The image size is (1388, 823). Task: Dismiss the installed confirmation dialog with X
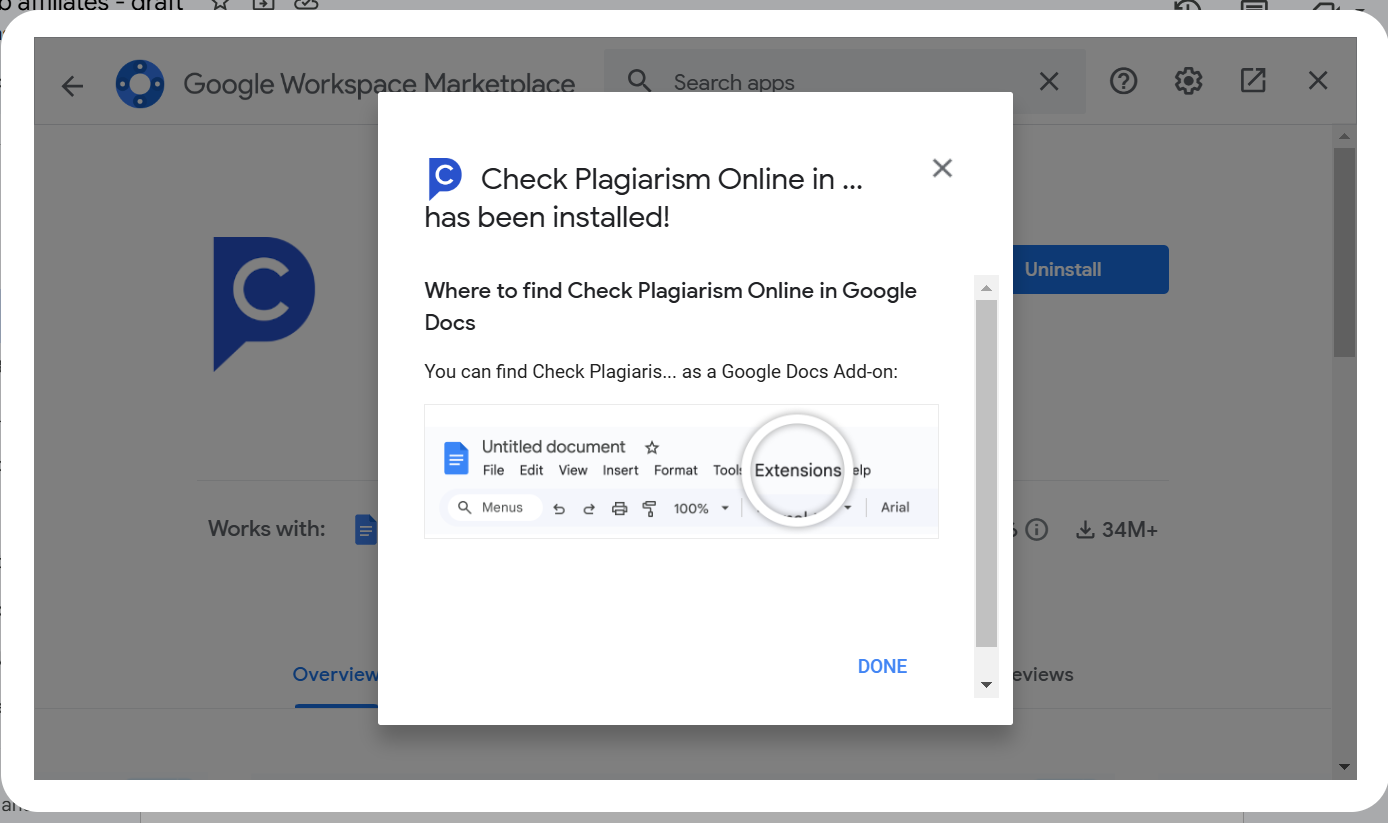click(942, 168)
